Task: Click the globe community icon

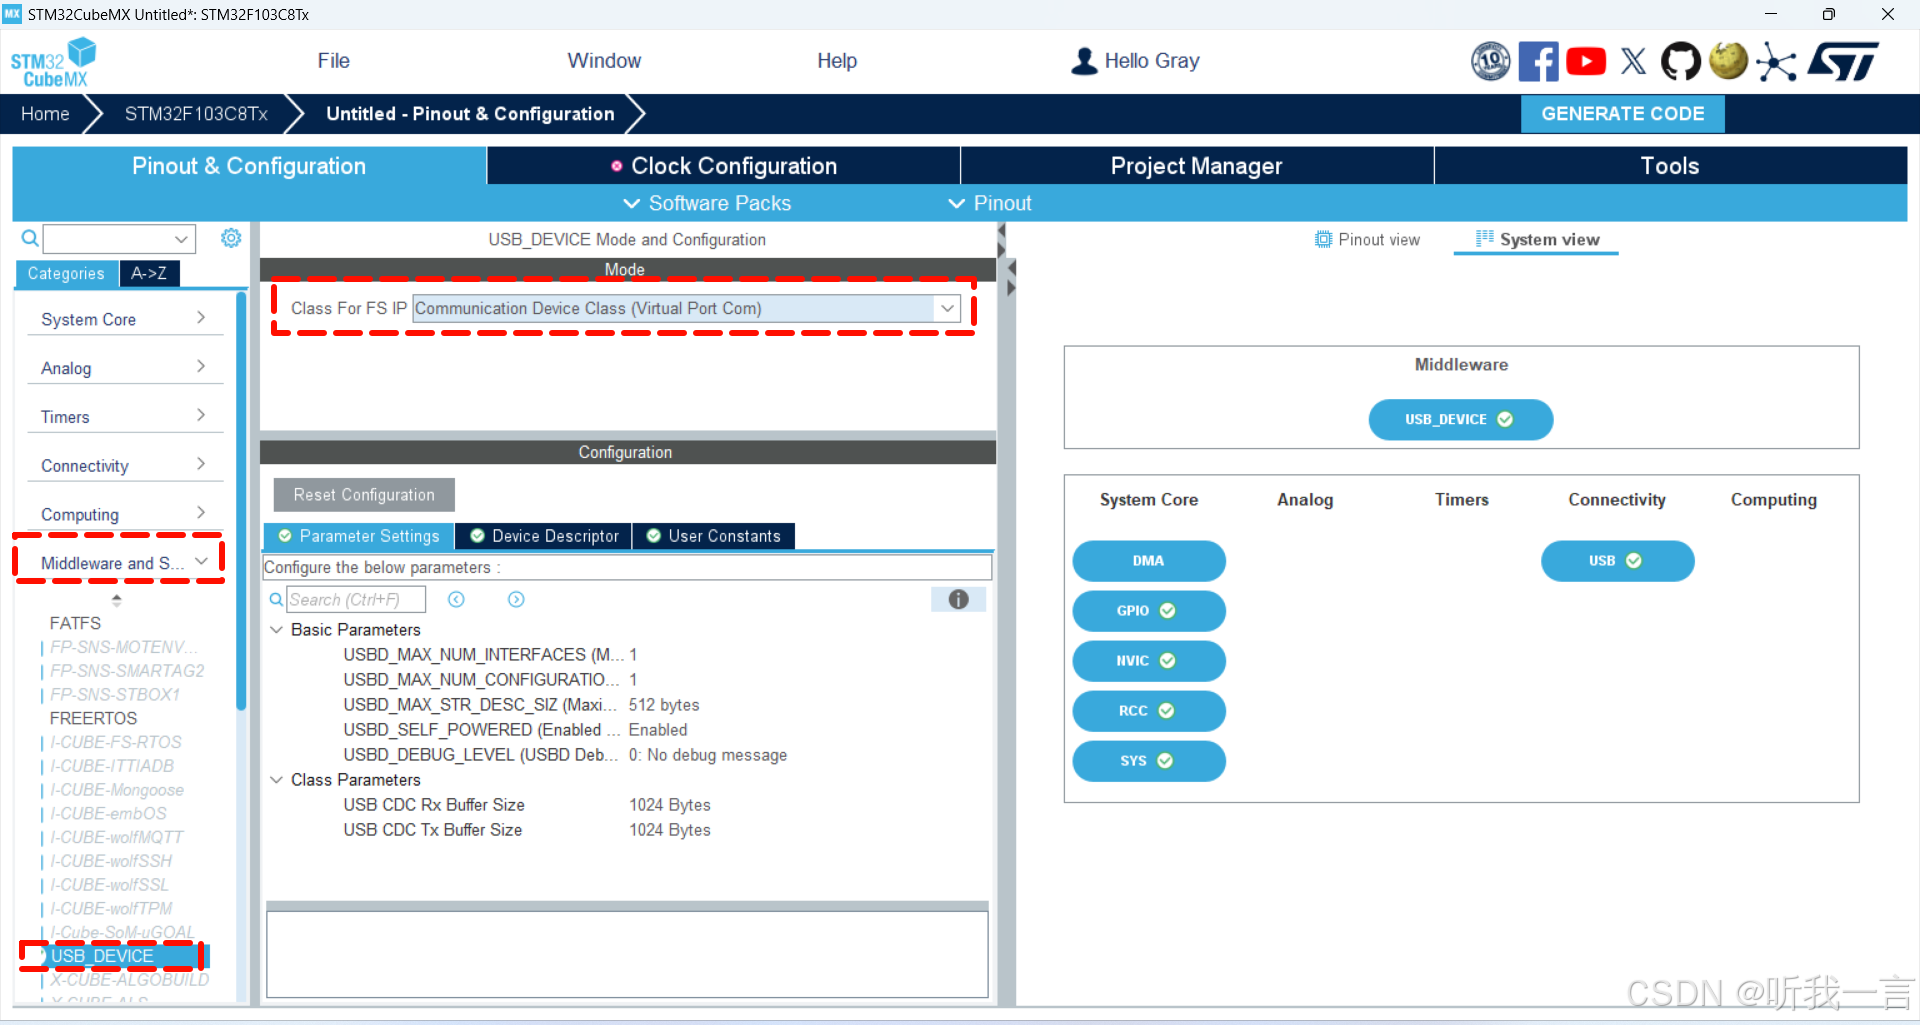Action: click(x=1728, y=61)
